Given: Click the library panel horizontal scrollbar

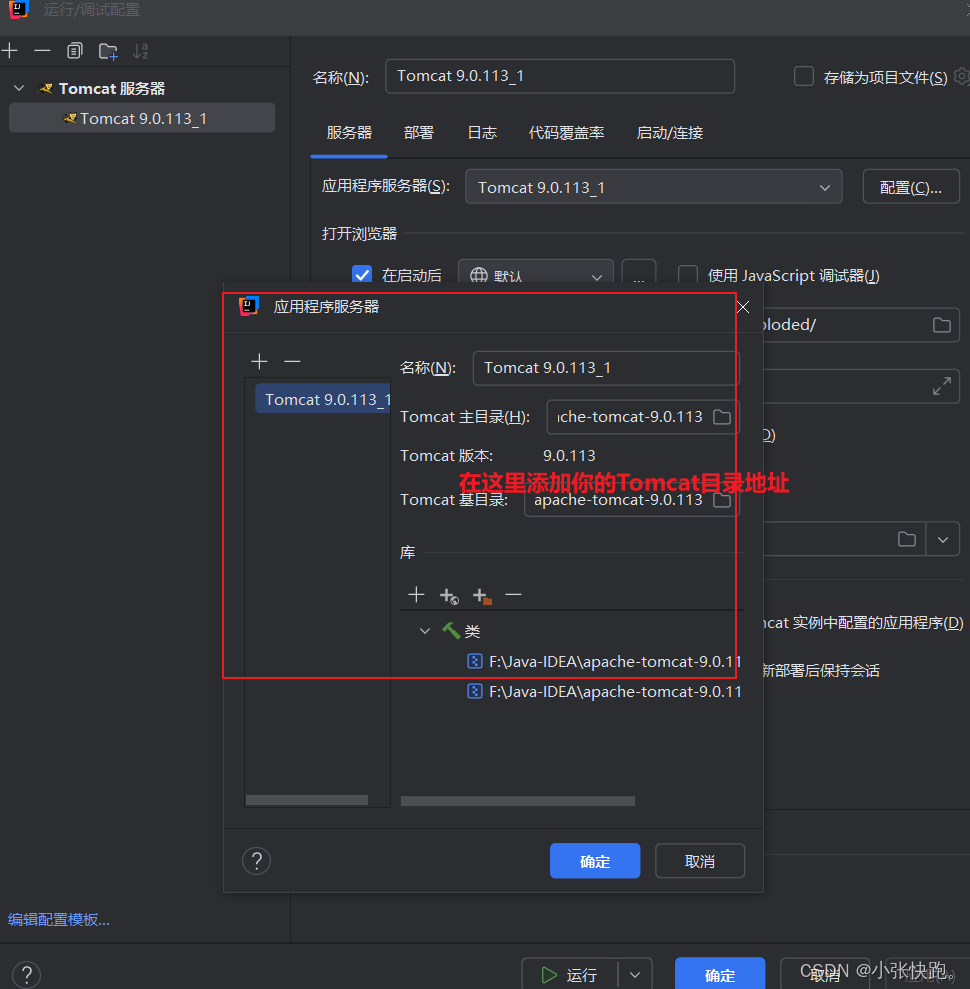Looking at the screenshot, I should pos(518,800).
